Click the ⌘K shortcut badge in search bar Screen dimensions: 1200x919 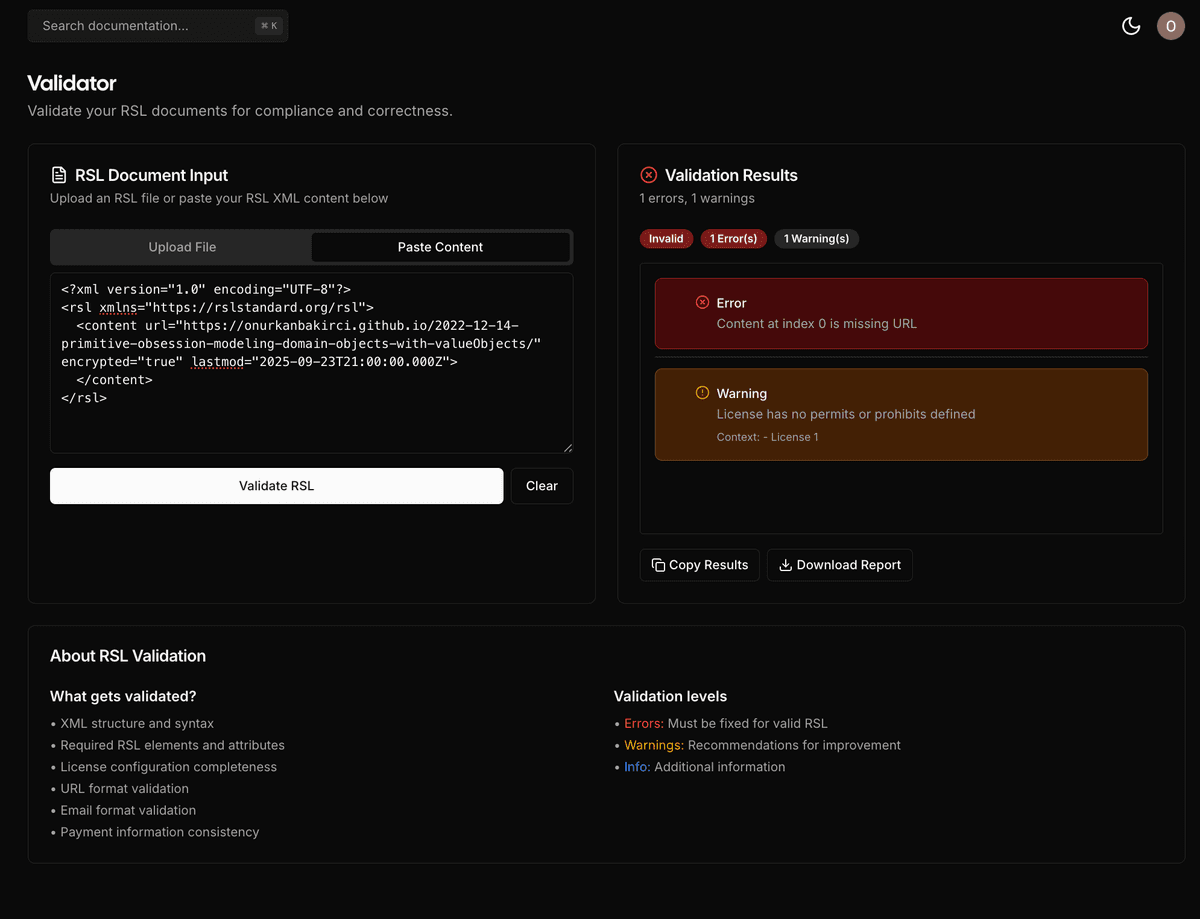(268, 25)
